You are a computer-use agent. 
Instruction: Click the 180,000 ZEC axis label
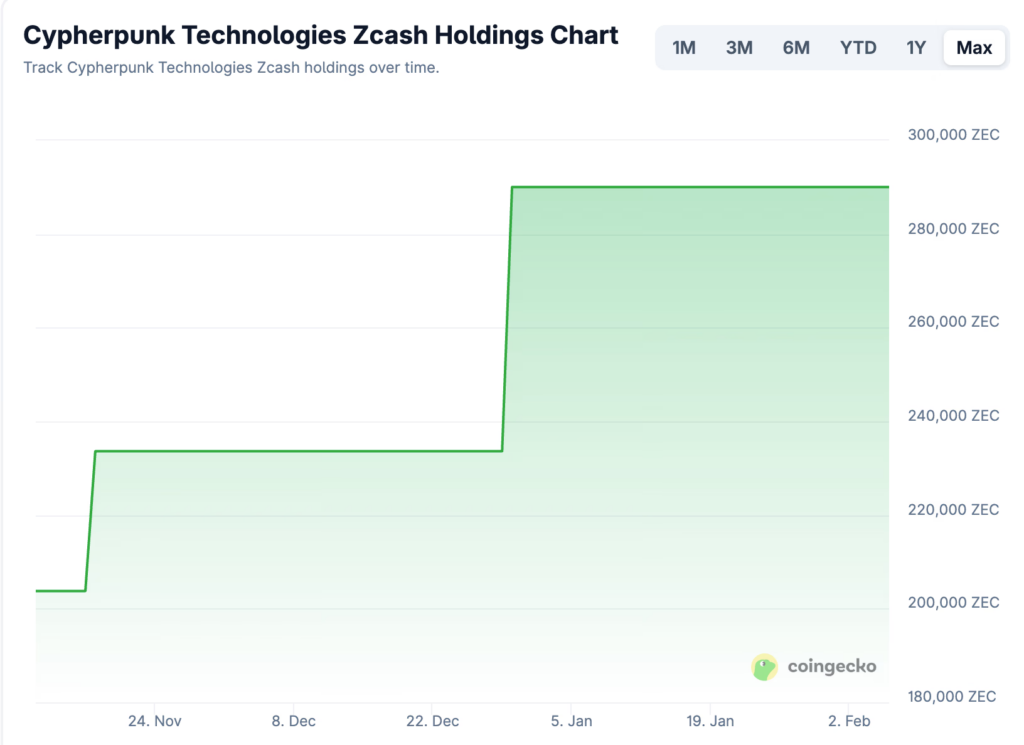click(951, 697)
